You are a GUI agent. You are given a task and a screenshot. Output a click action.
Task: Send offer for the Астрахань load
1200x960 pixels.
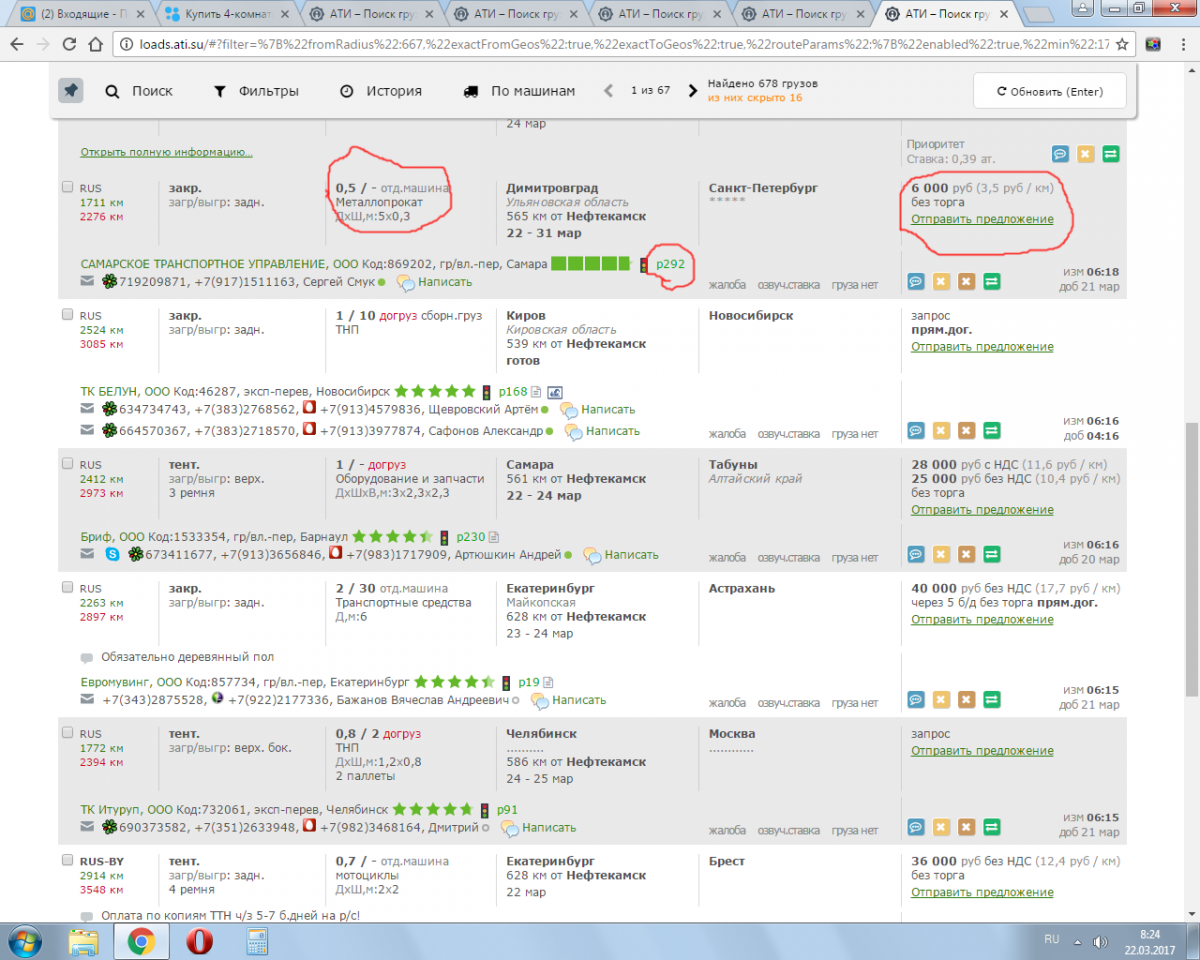coord(982,619)
